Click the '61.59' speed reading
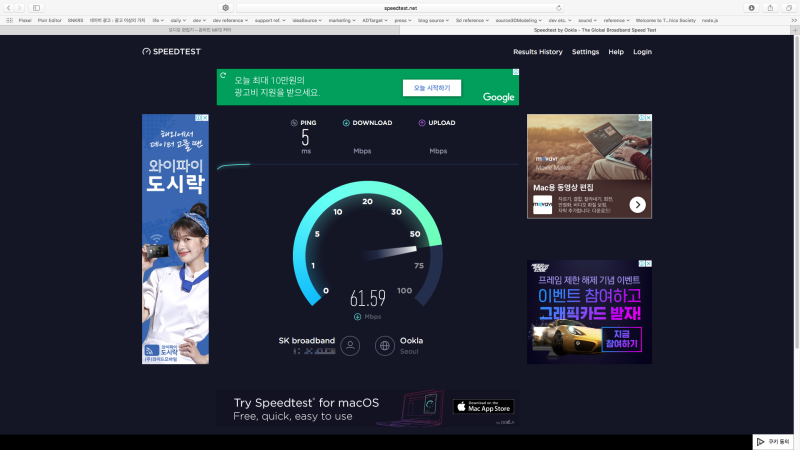Viewport: 800px width, 450px height. pyautogui.click(x=368, y=298)
